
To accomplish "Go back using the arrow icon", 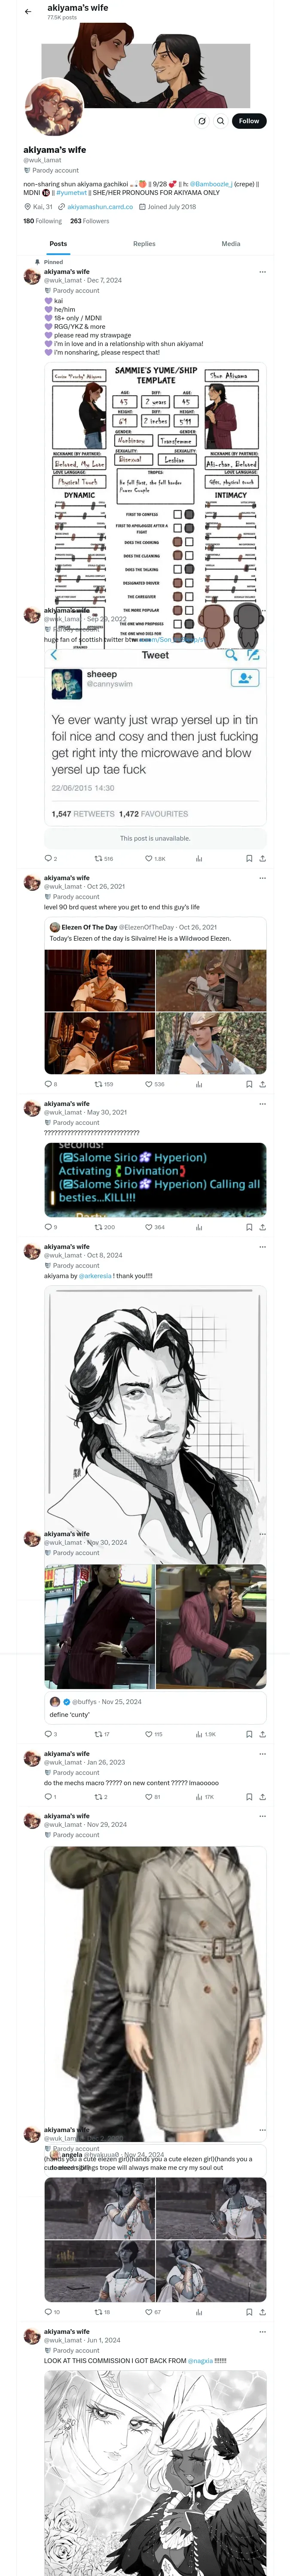I will (x=28, y=12).
